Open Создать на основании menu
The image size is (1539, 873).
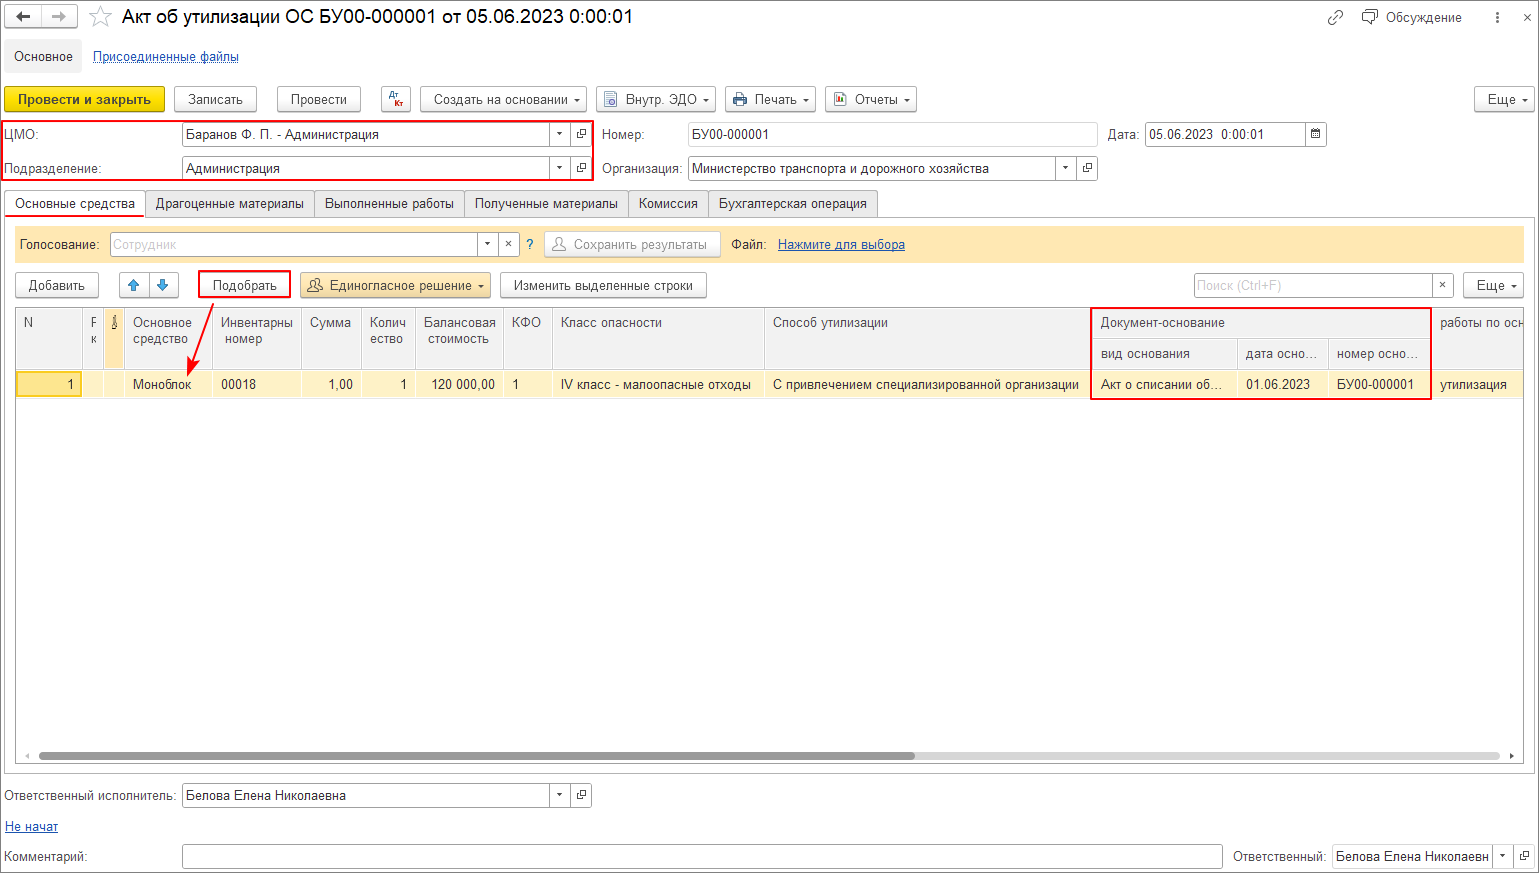(504, 99)
